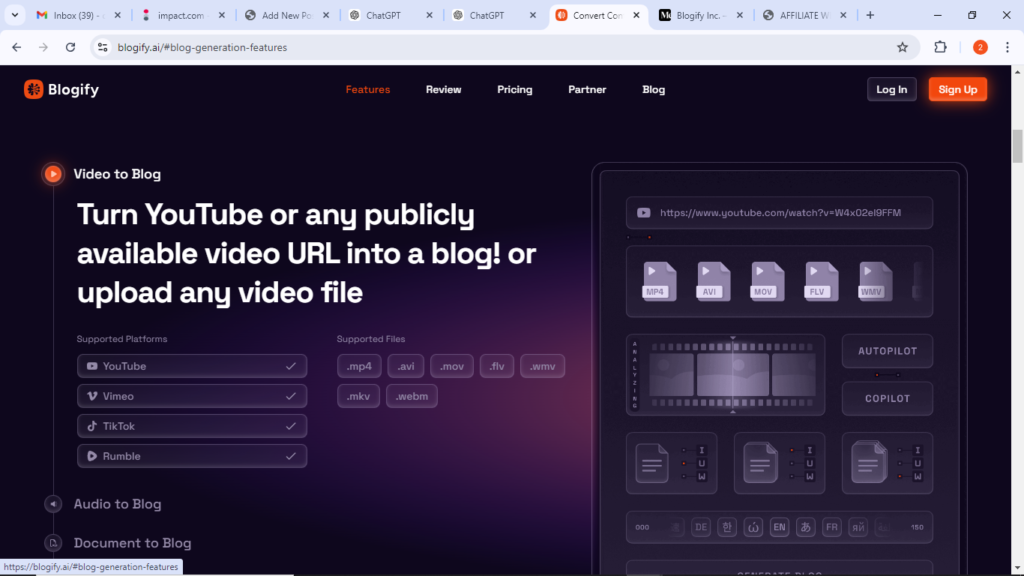Select the Vimeo supported platform row
Viewport: 1024px width, 576px height.
[192, 396]
